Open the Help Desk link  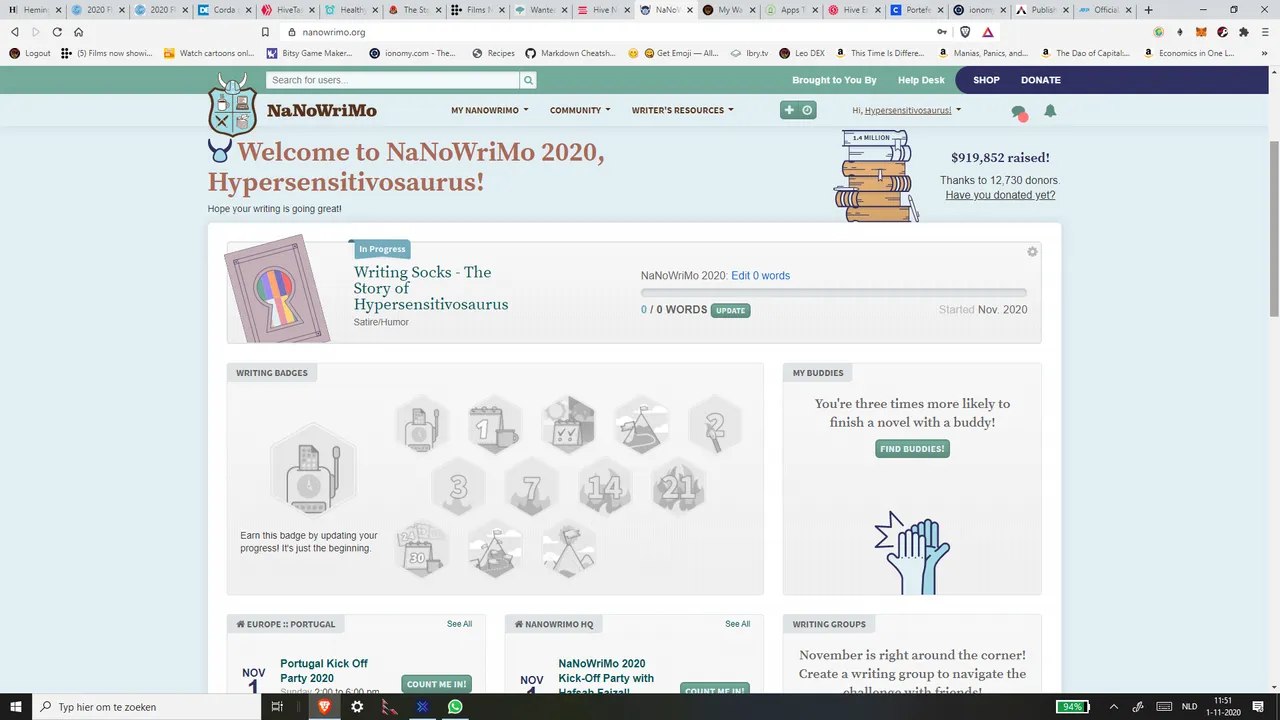921,80
